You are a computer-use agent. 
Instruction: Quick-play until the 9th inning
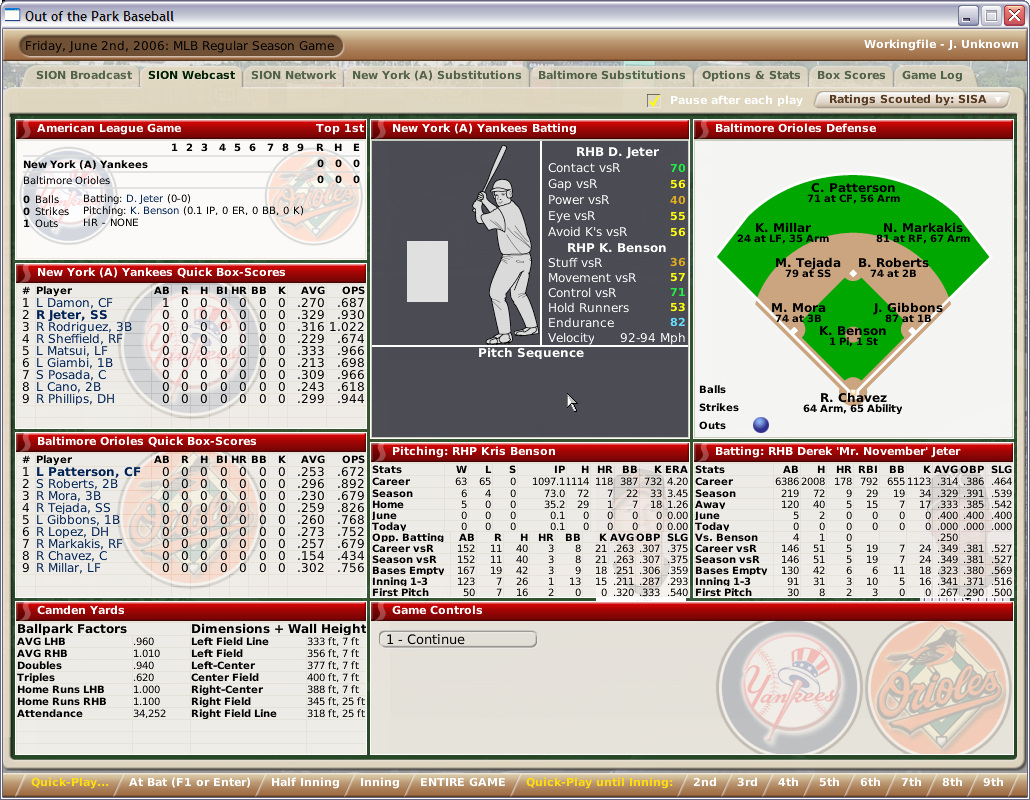tap(993, 782)
